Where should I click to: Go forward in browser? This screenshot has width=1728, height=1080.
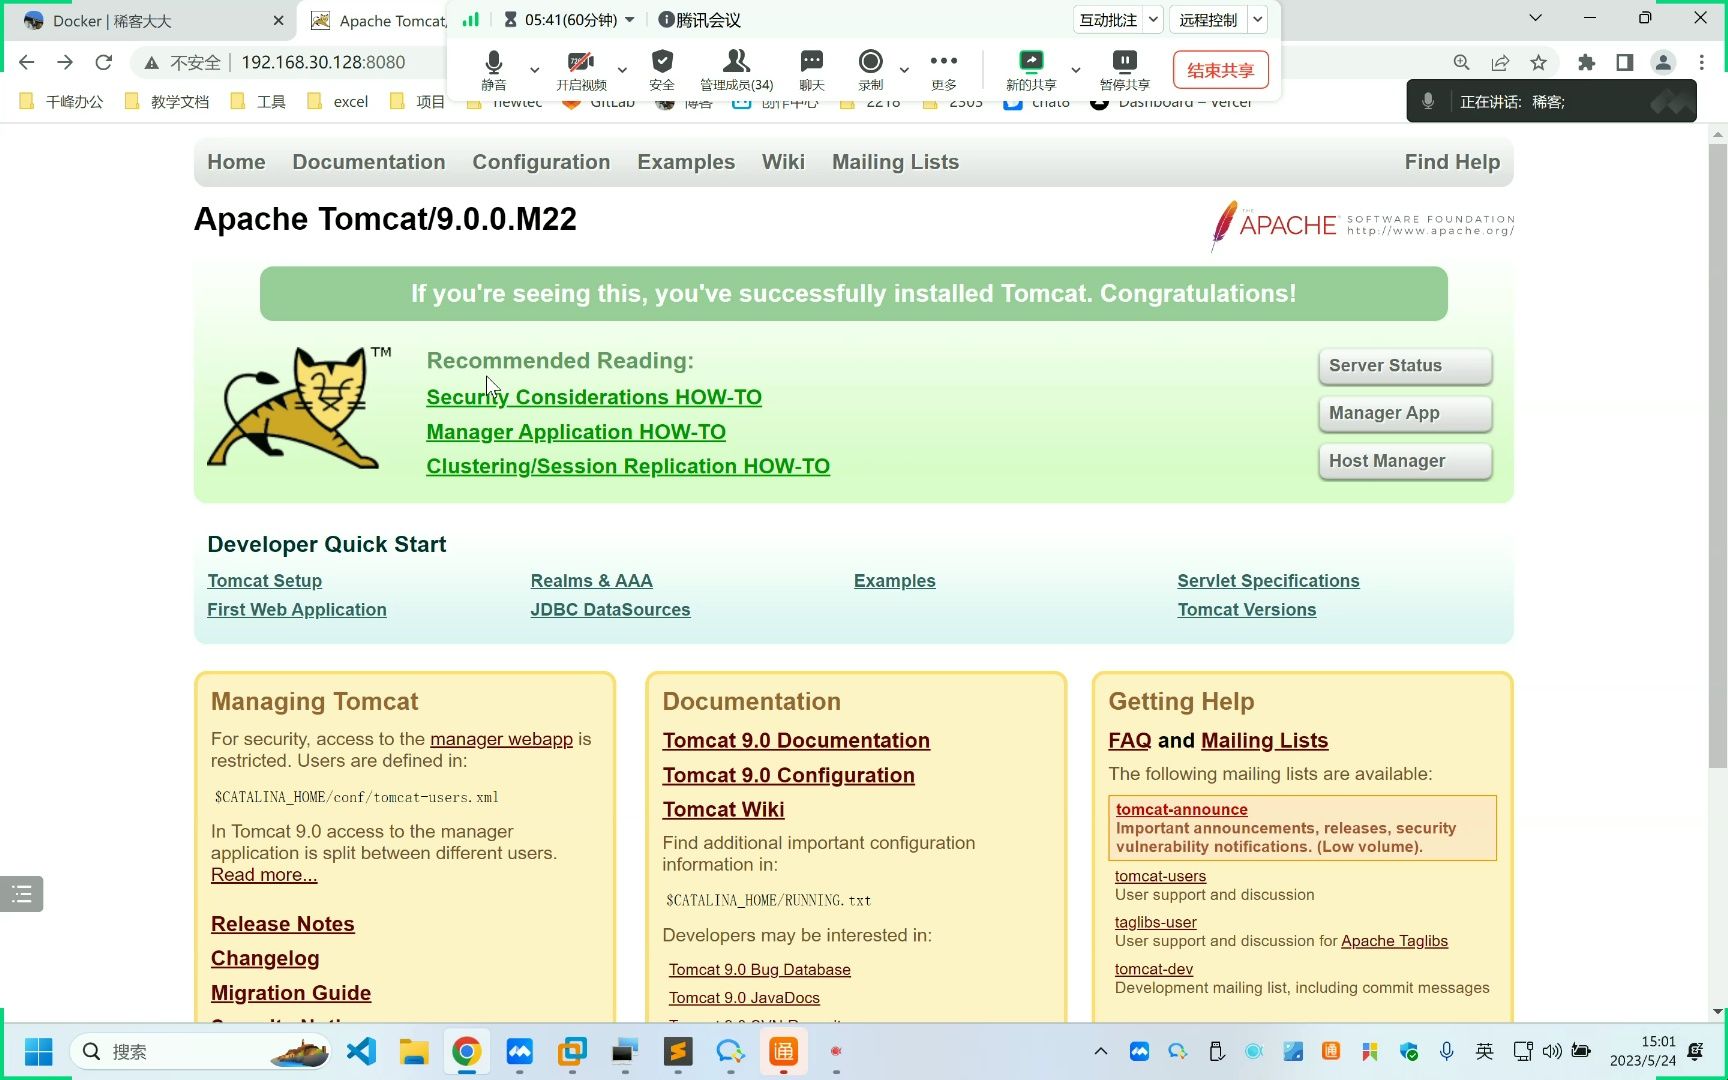[x=65, y=62]
